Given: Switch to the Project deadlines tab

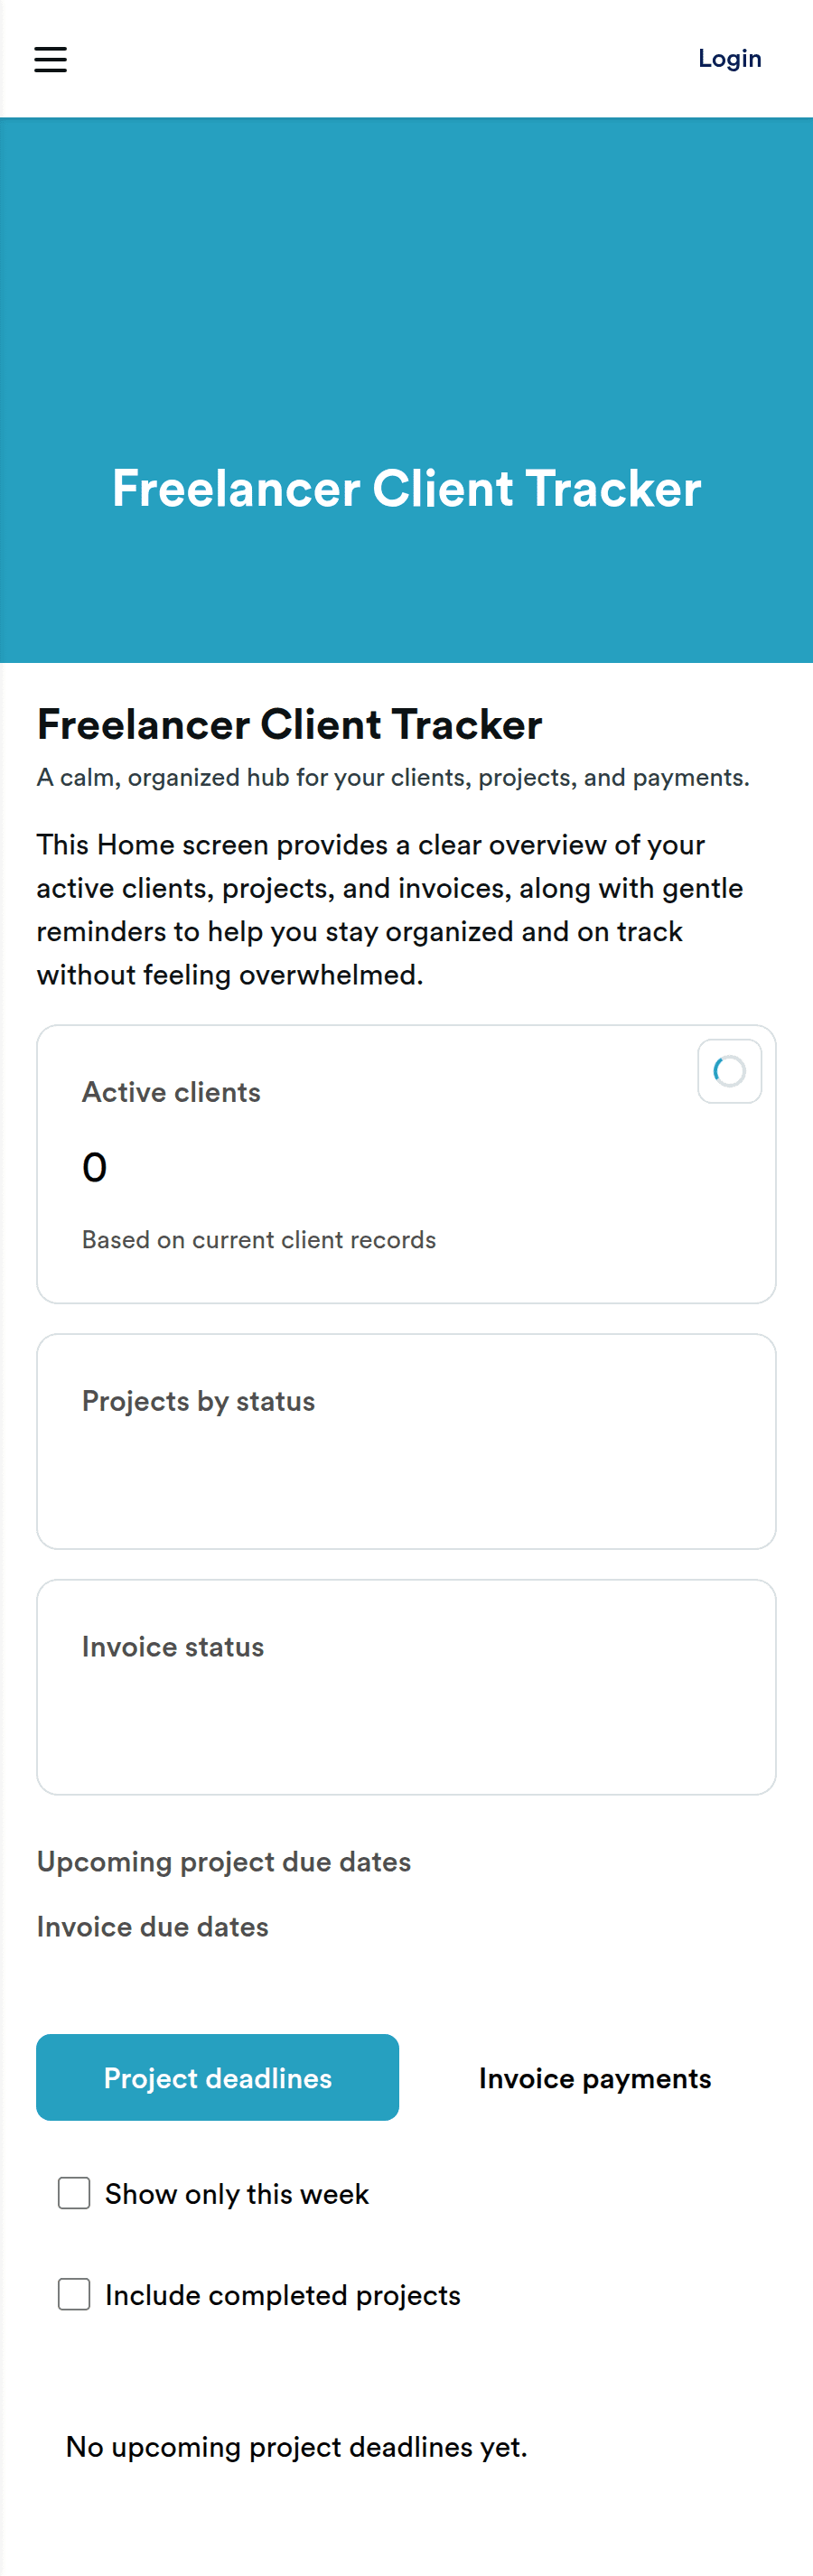Looking at the screenshot, I should (217, 2077).
